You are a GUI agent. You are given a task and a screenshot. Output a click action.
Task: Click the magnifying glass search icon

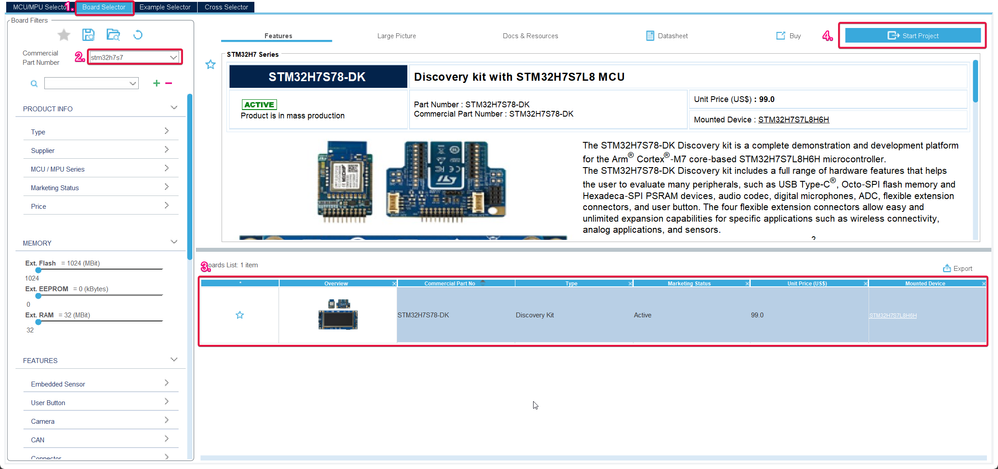pyautogui.click(x=34, y=83)
